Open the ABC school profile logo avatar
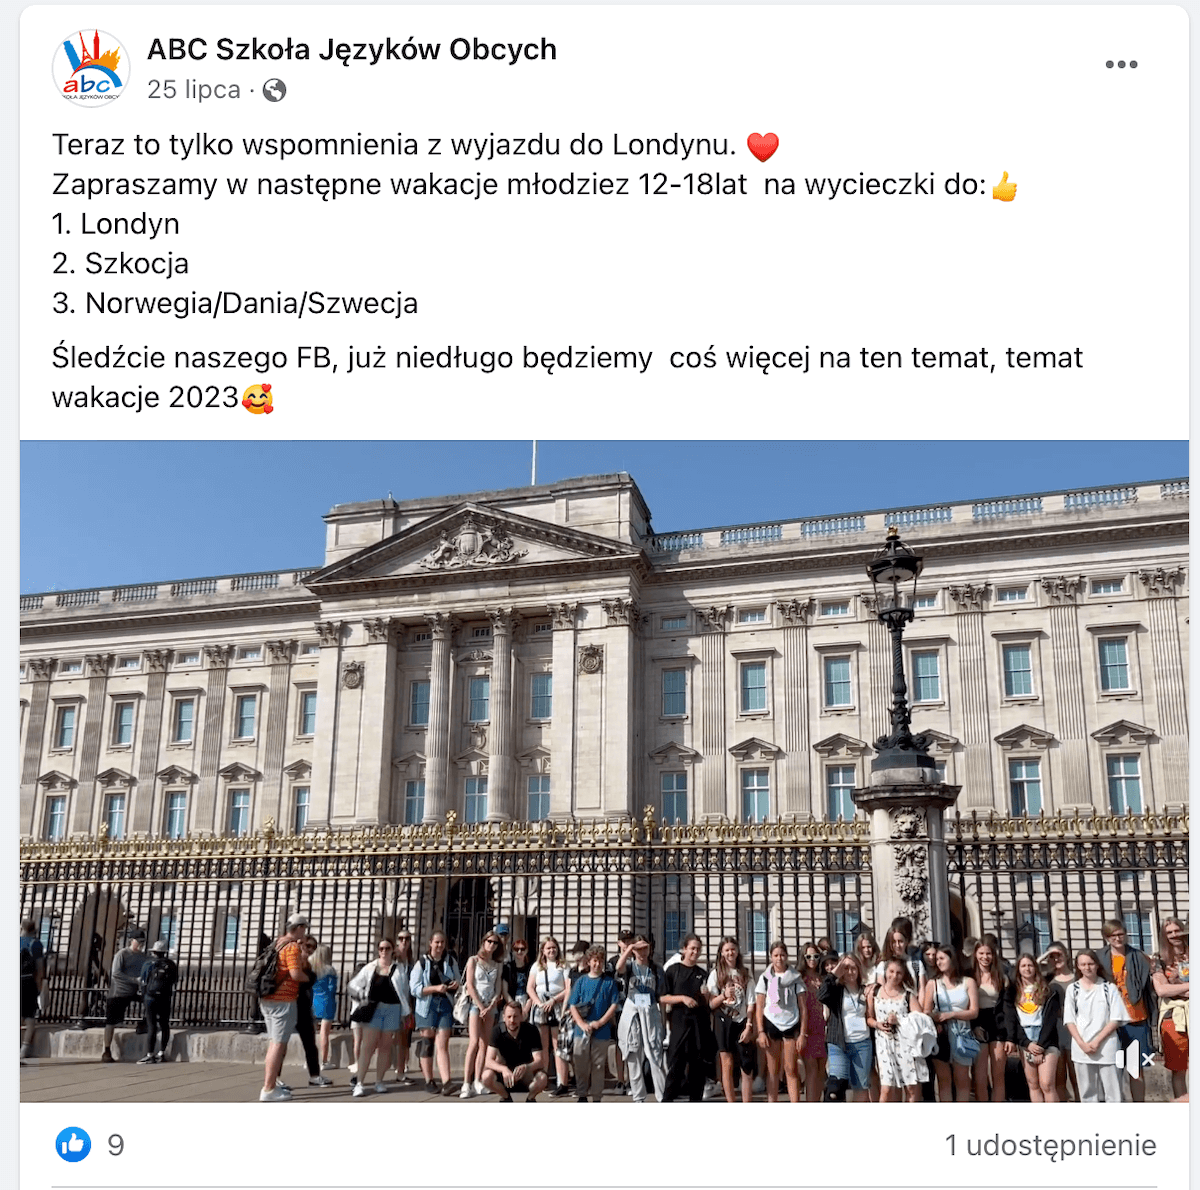1200x1190 pixels. 91,68
